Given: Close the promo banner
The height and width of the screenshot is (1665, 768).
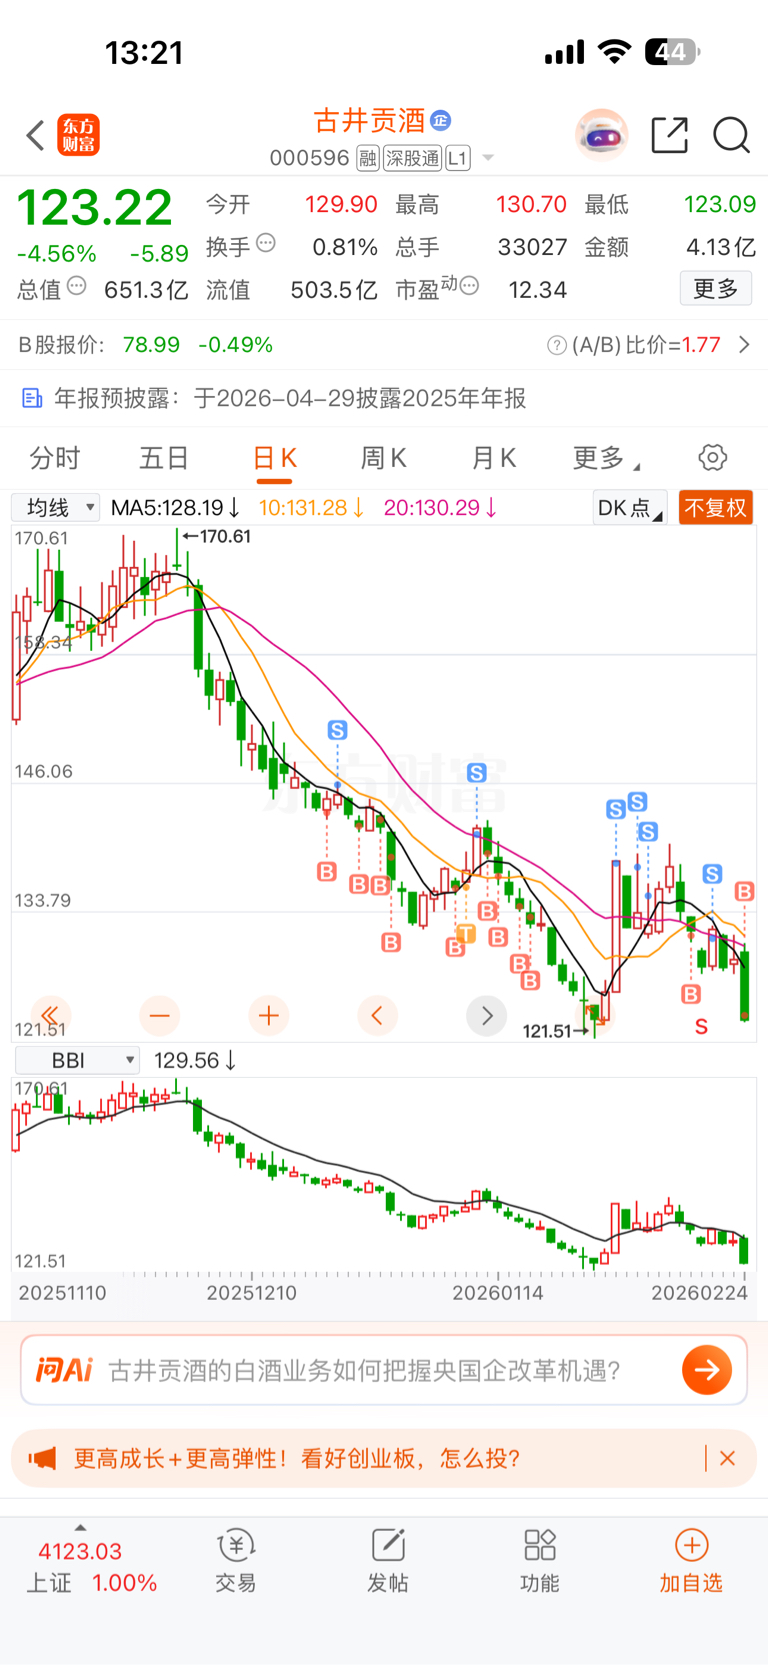Looking at the screenshot, I should tap(727, 1458).
